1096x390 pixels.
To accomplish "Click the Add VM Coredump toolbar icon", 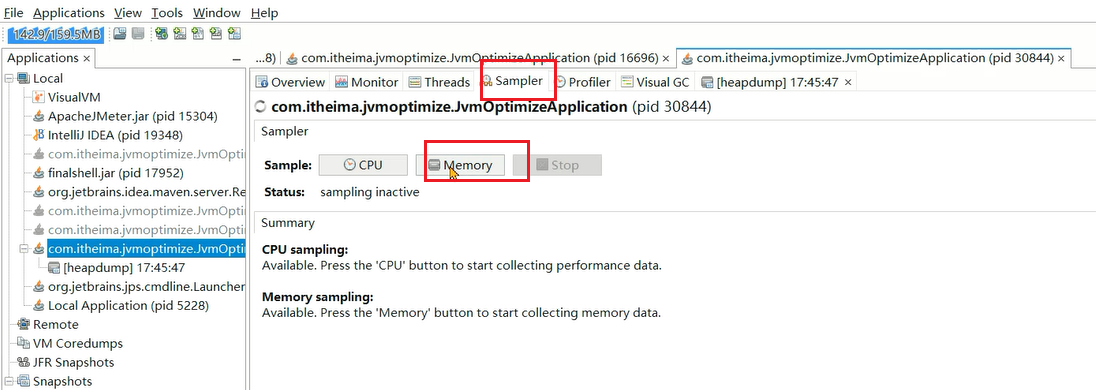I will pos(198,34).
